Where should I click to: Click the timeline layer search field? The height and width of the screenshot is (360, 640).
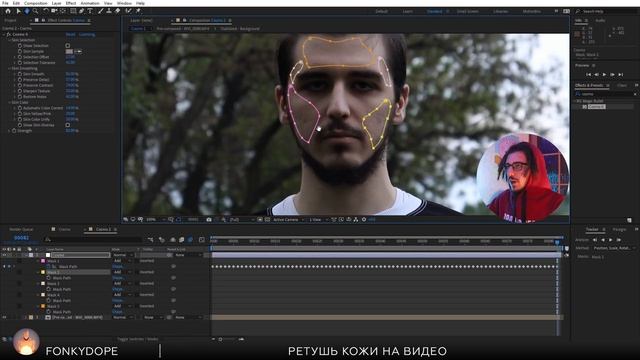pos(94,240)
